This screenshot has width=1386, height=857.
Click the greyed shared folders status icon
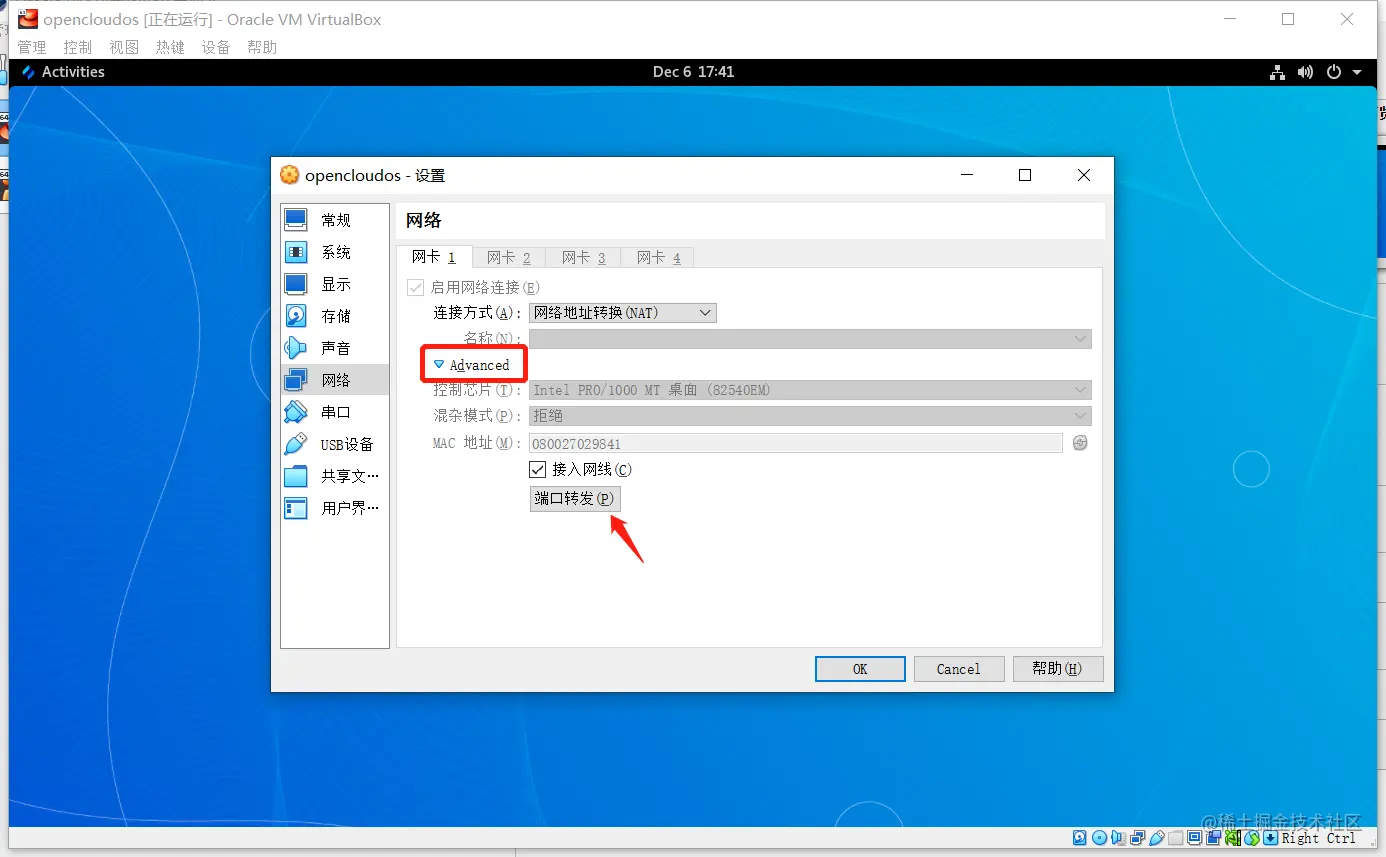click(1176, 838)
